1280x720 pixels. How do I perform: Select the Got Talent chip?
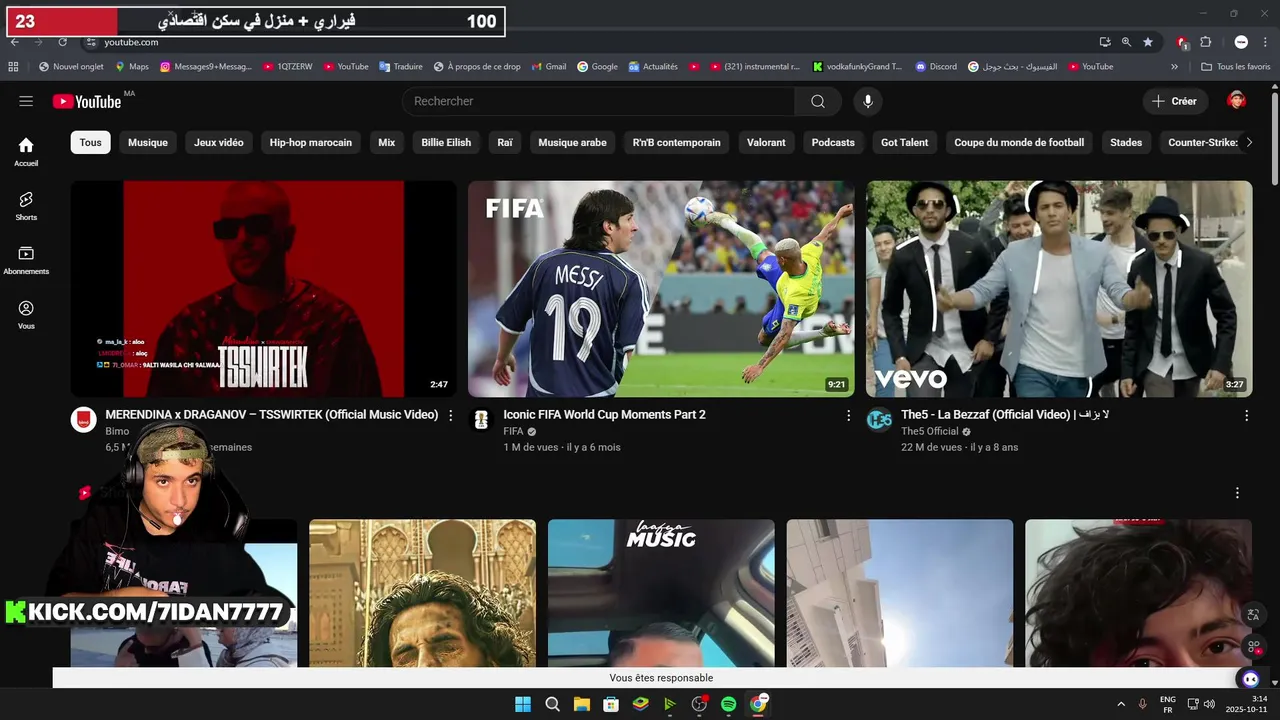[x=905, y=142]
